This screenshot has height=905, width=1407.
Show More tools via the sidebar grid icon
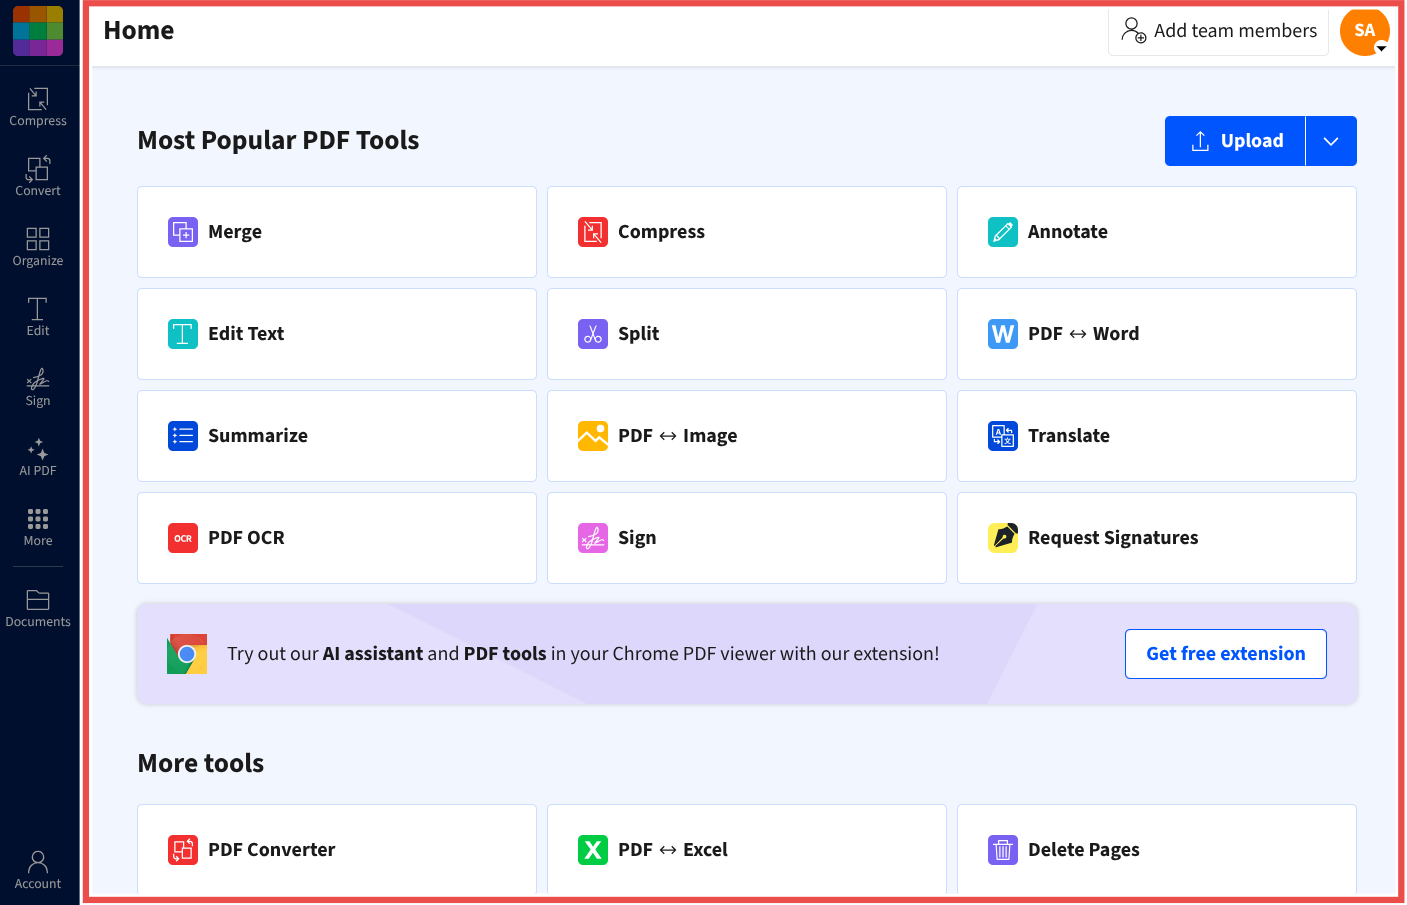pyautogui.click(x=38, y=527)
